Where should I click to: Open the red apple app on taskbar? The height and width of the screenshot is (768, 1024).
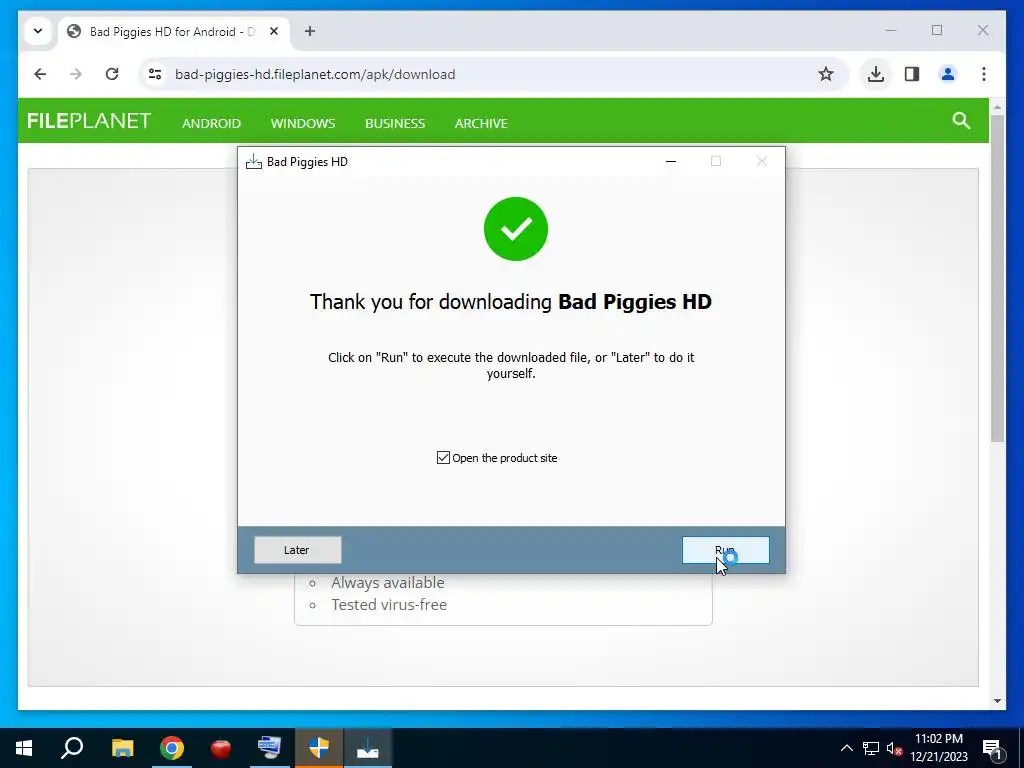pos(221,748)
